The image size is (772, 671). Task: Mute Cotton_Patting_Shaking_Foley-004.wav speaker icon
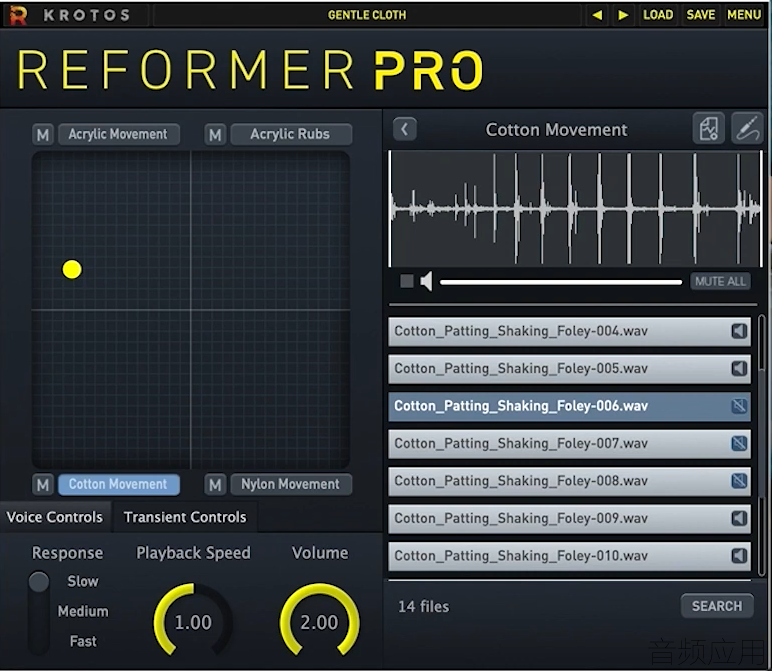739,331
